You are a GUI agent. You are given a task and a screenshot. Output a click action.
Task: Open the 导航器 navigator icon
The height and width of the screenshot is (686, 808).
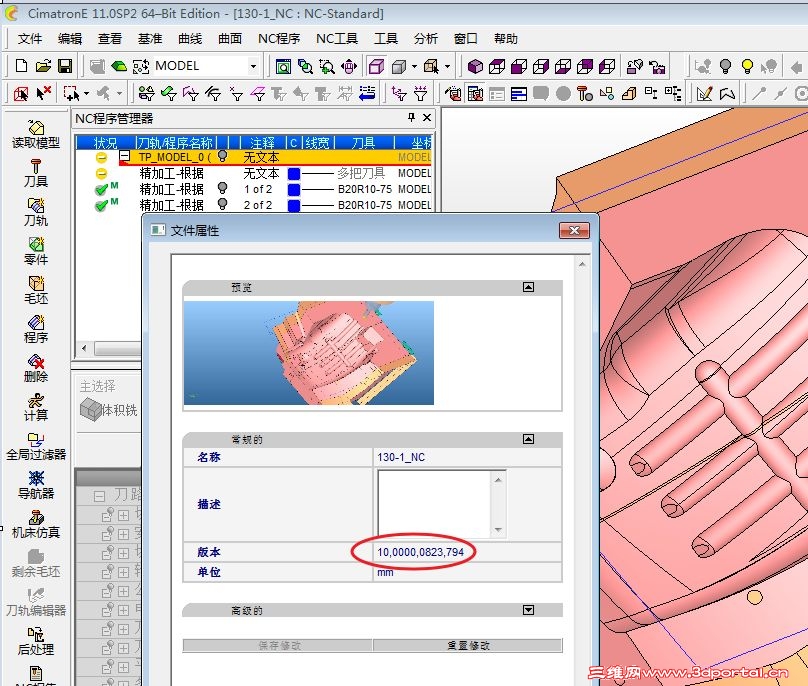click(36, 485)
